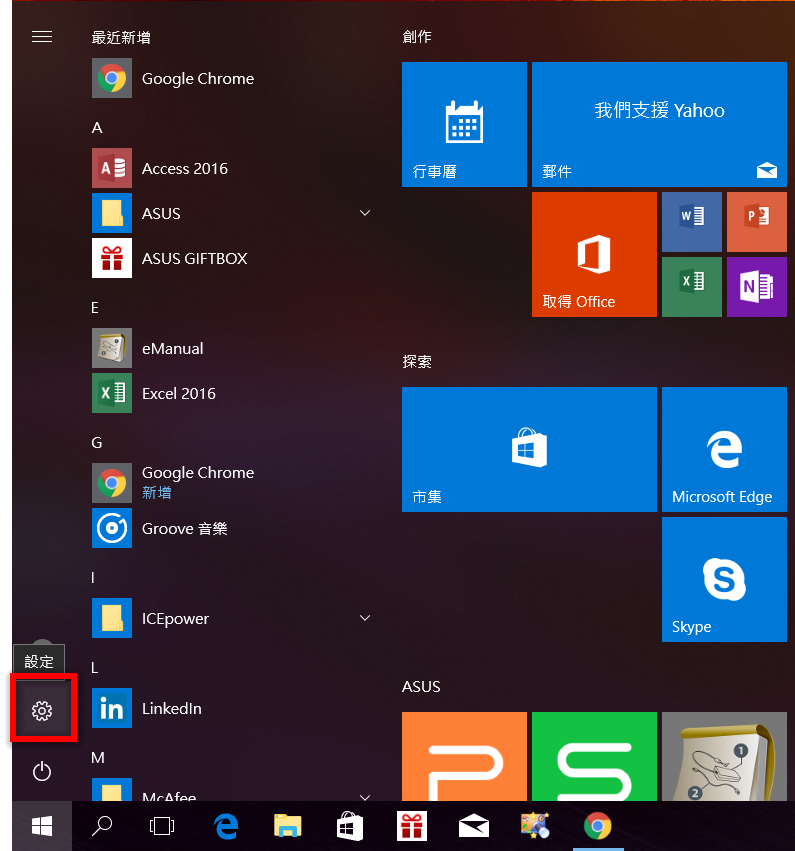Screen dimensions: 795x851
Task: Open Giftbox icon on taskbar
Action: click(x=412, y=826)
